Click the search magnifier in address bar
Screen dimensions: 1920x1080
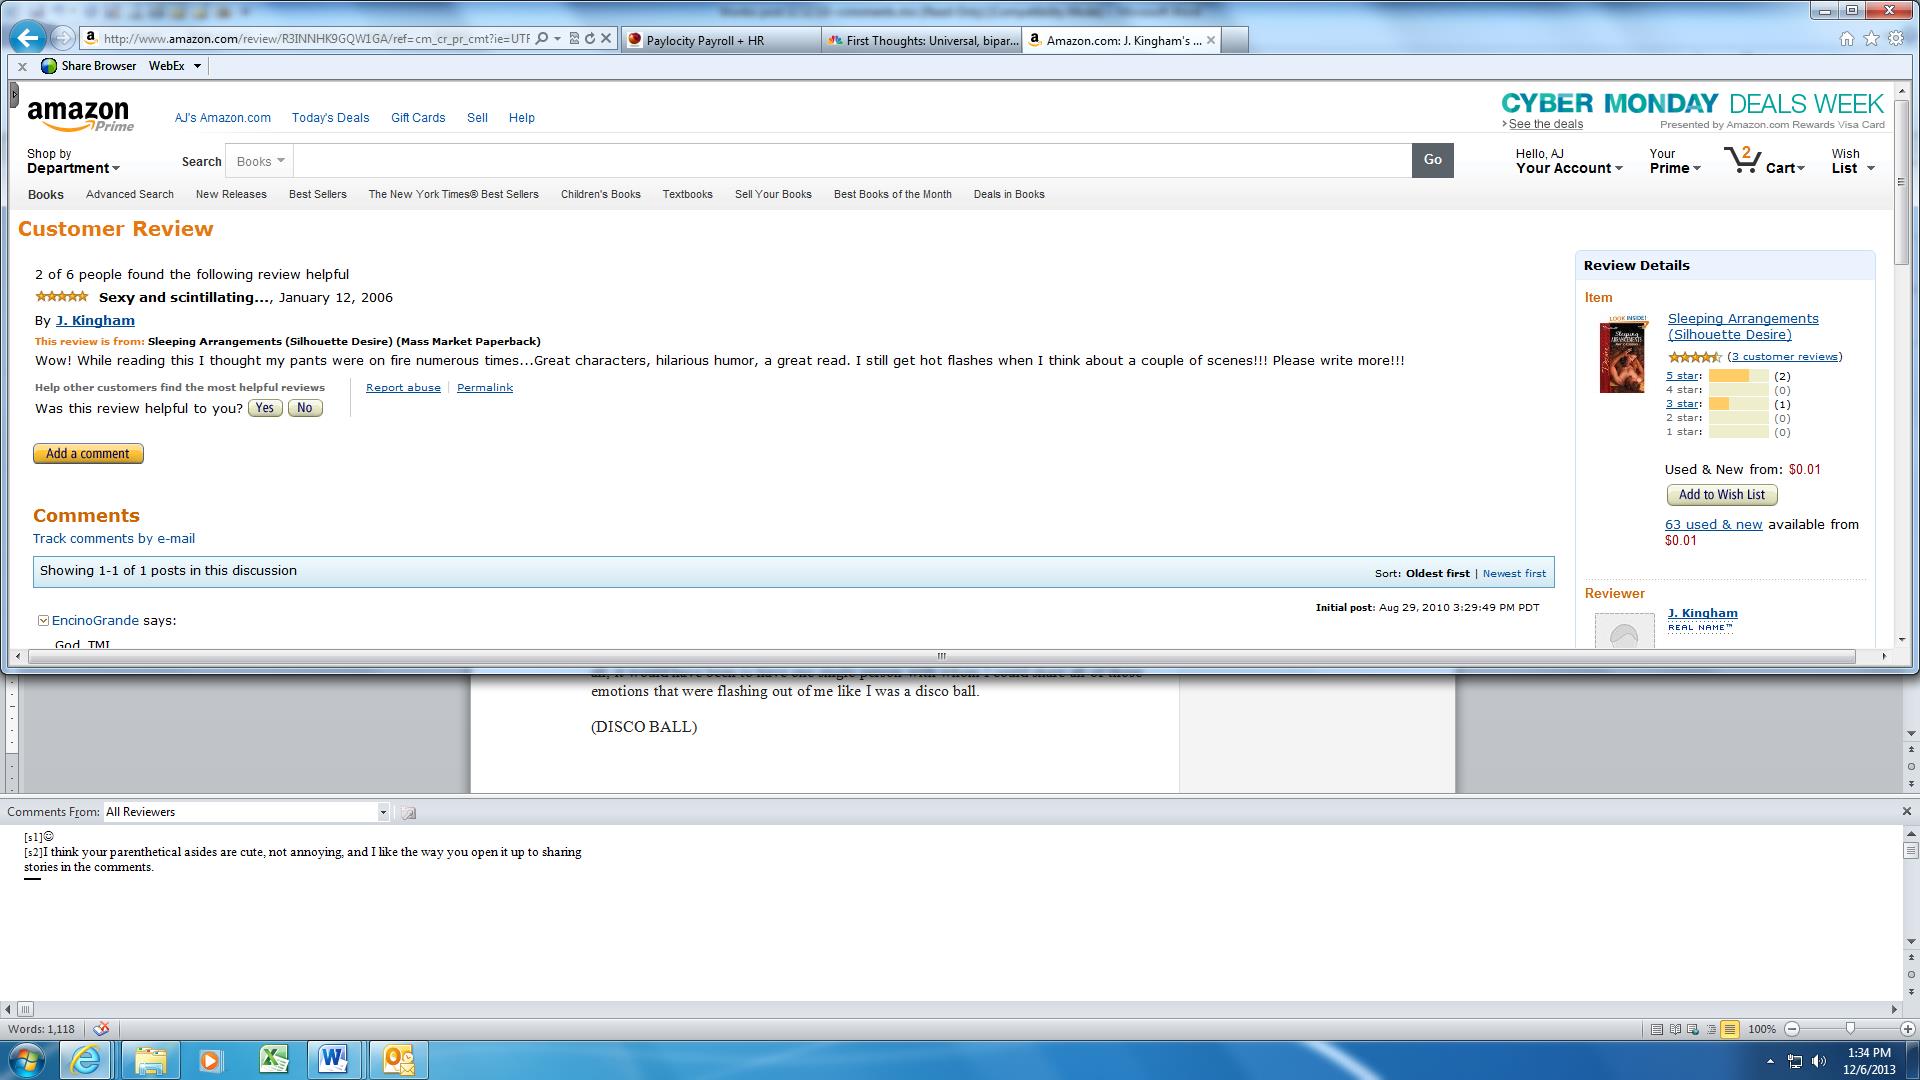coord(541,39)
